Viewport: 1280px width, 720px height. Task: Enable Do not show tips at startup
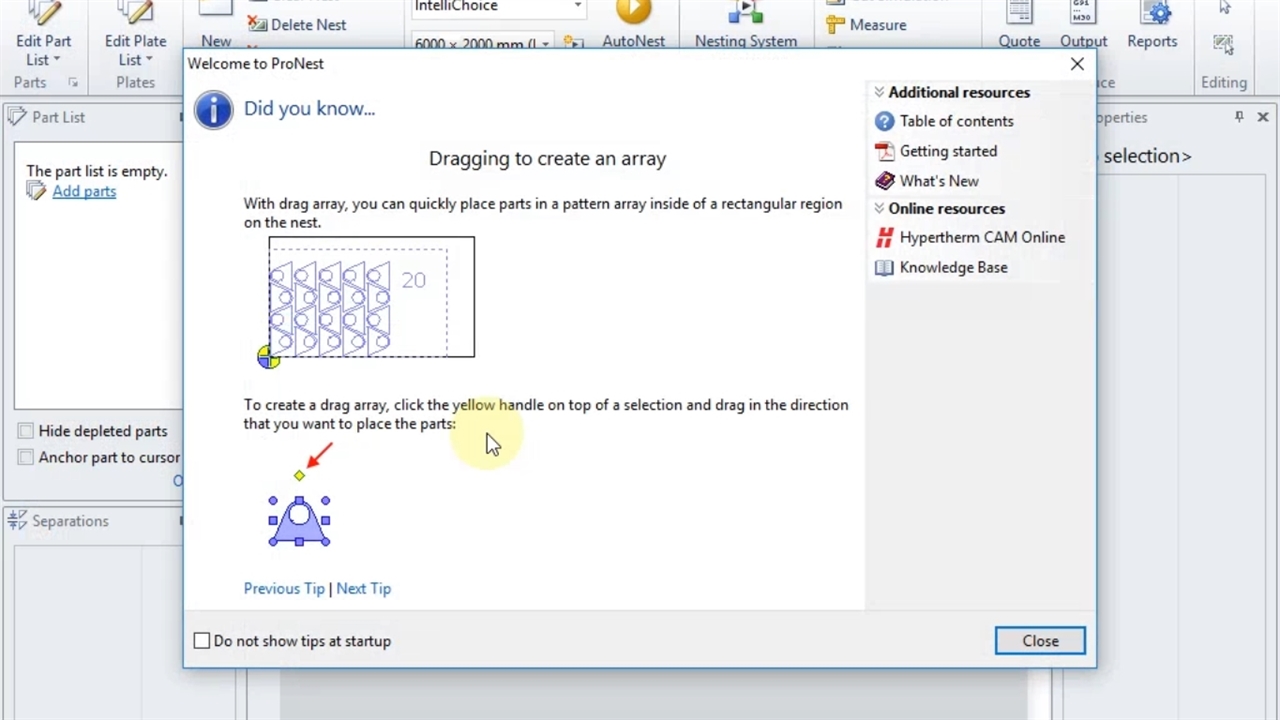click(x=202, y=641)
